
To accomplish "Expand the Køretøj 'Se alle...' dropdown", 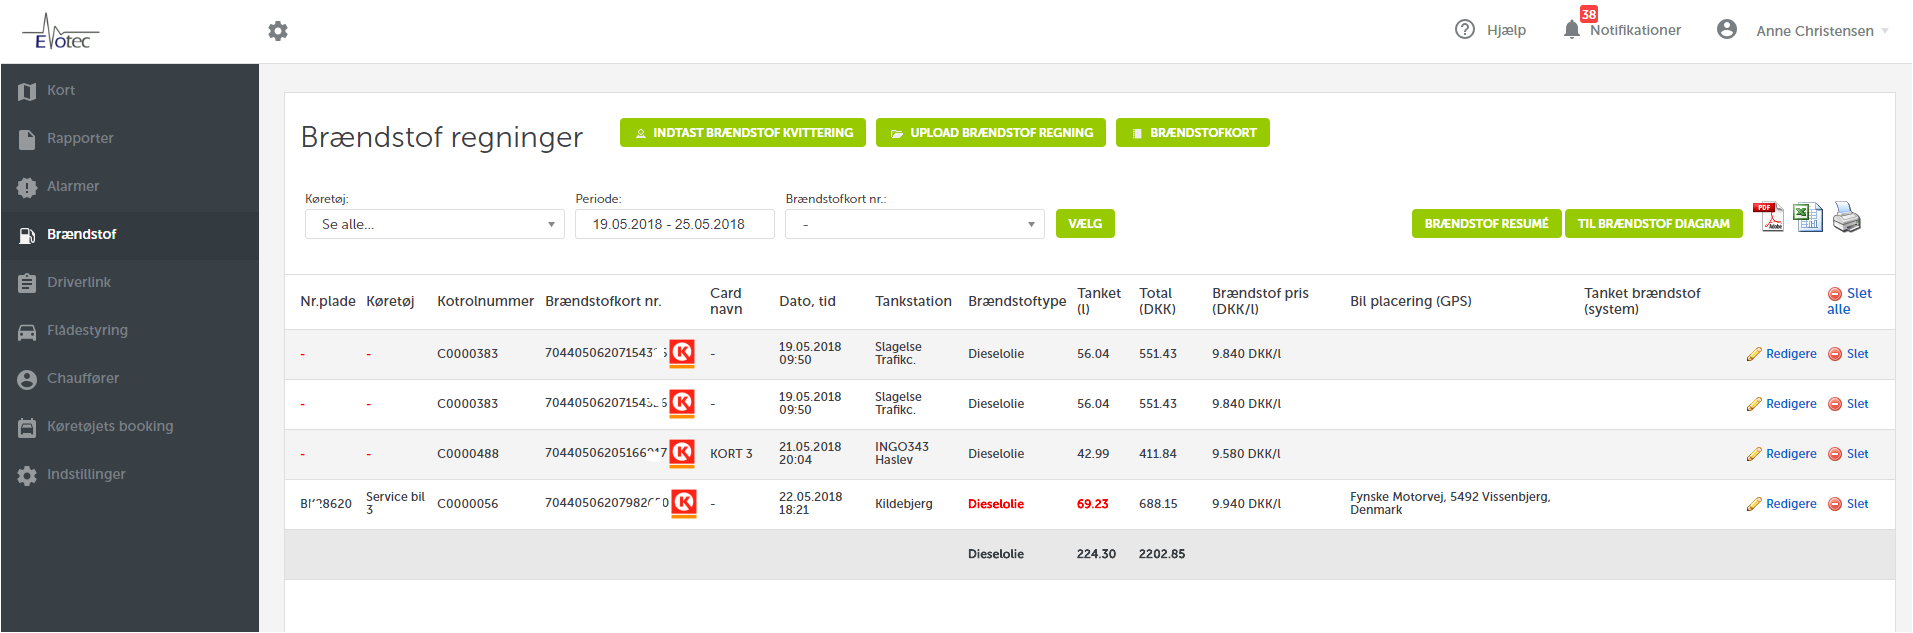I will [x=435, y=224].
